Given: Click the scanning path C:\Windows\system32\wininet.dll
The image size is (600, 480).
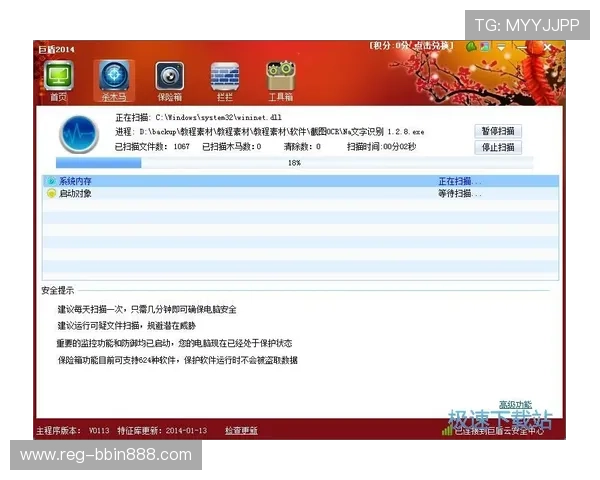Looking at the screenshot, I should tap(218, 117).
